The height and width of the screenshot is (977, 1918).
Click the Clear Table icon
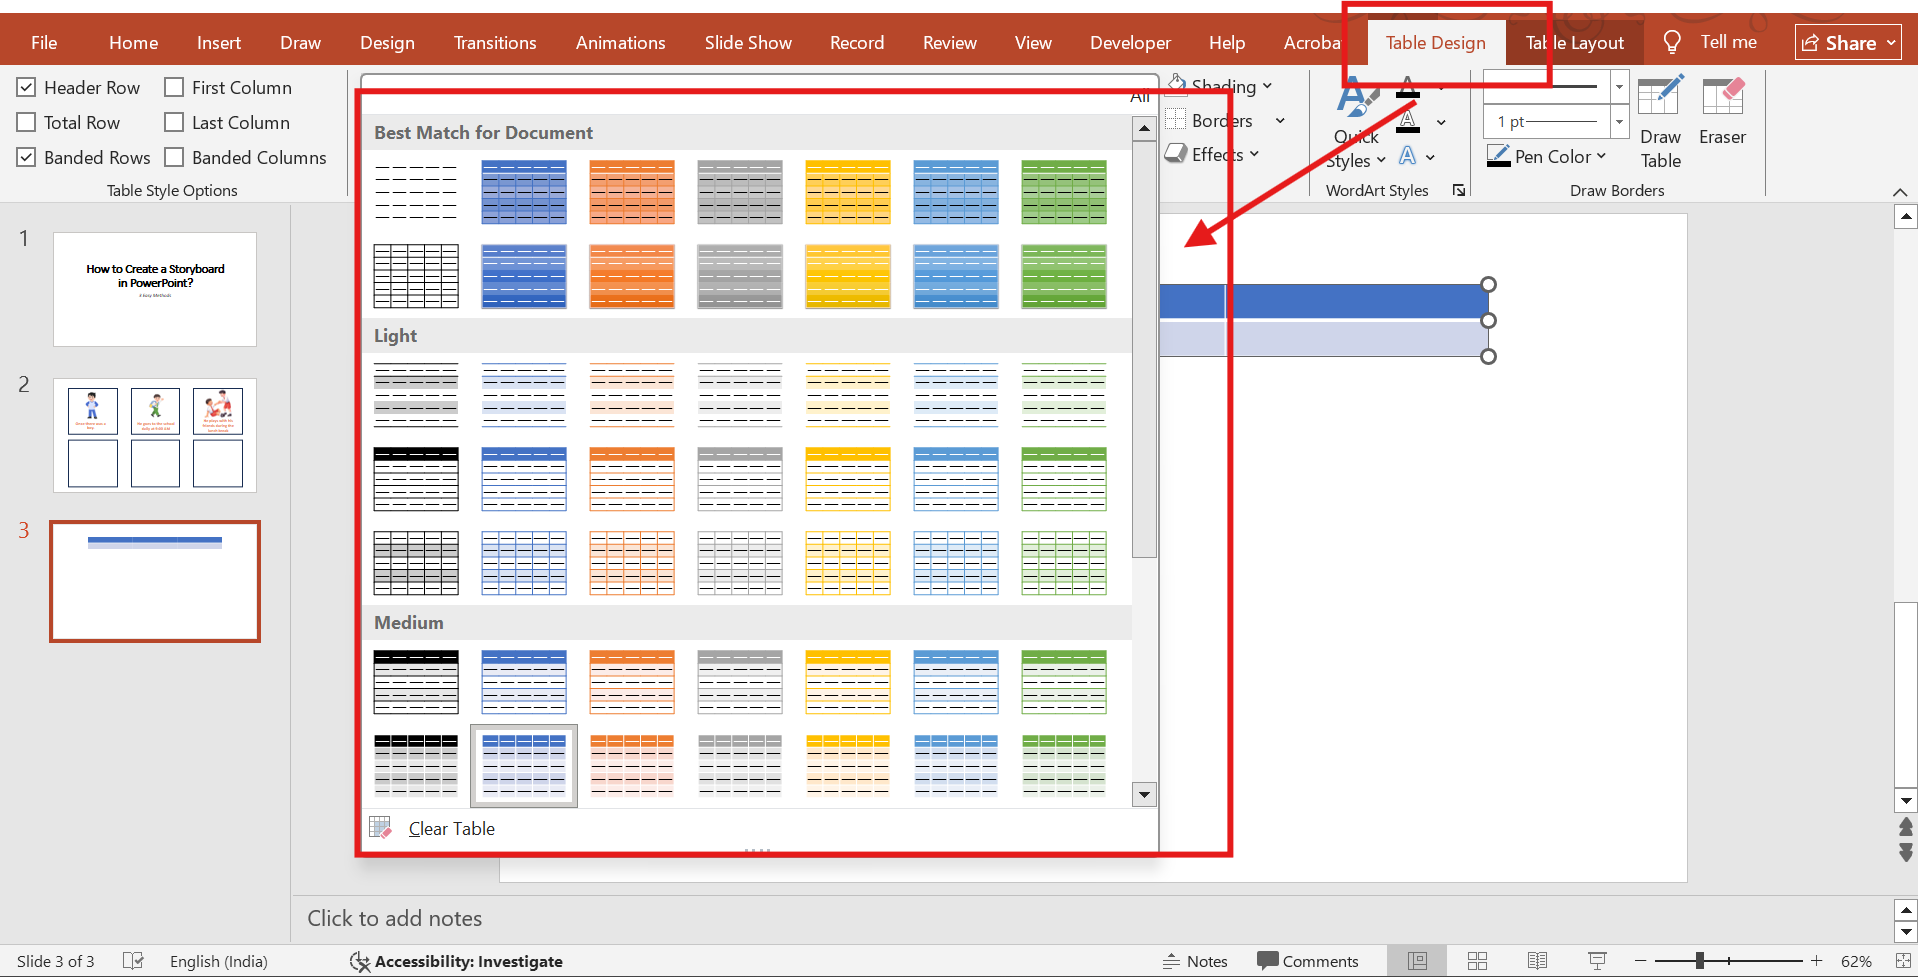(381, 828)
